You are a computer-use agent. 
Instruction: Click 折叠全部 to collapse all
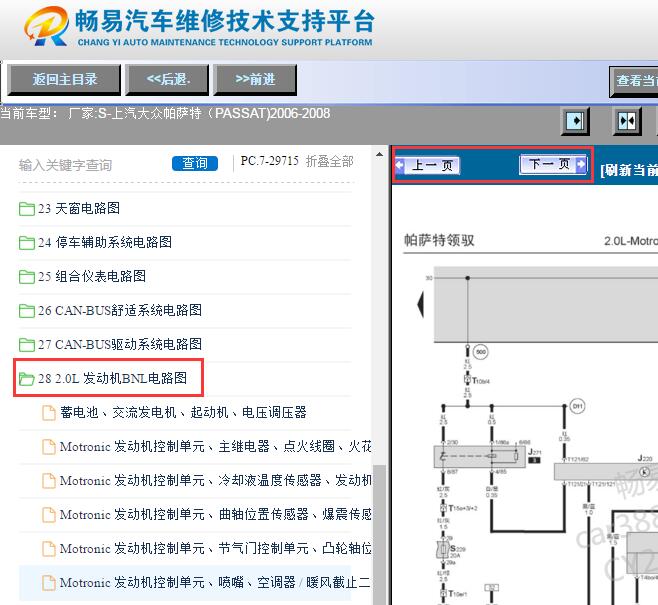(x=329, y=161)
